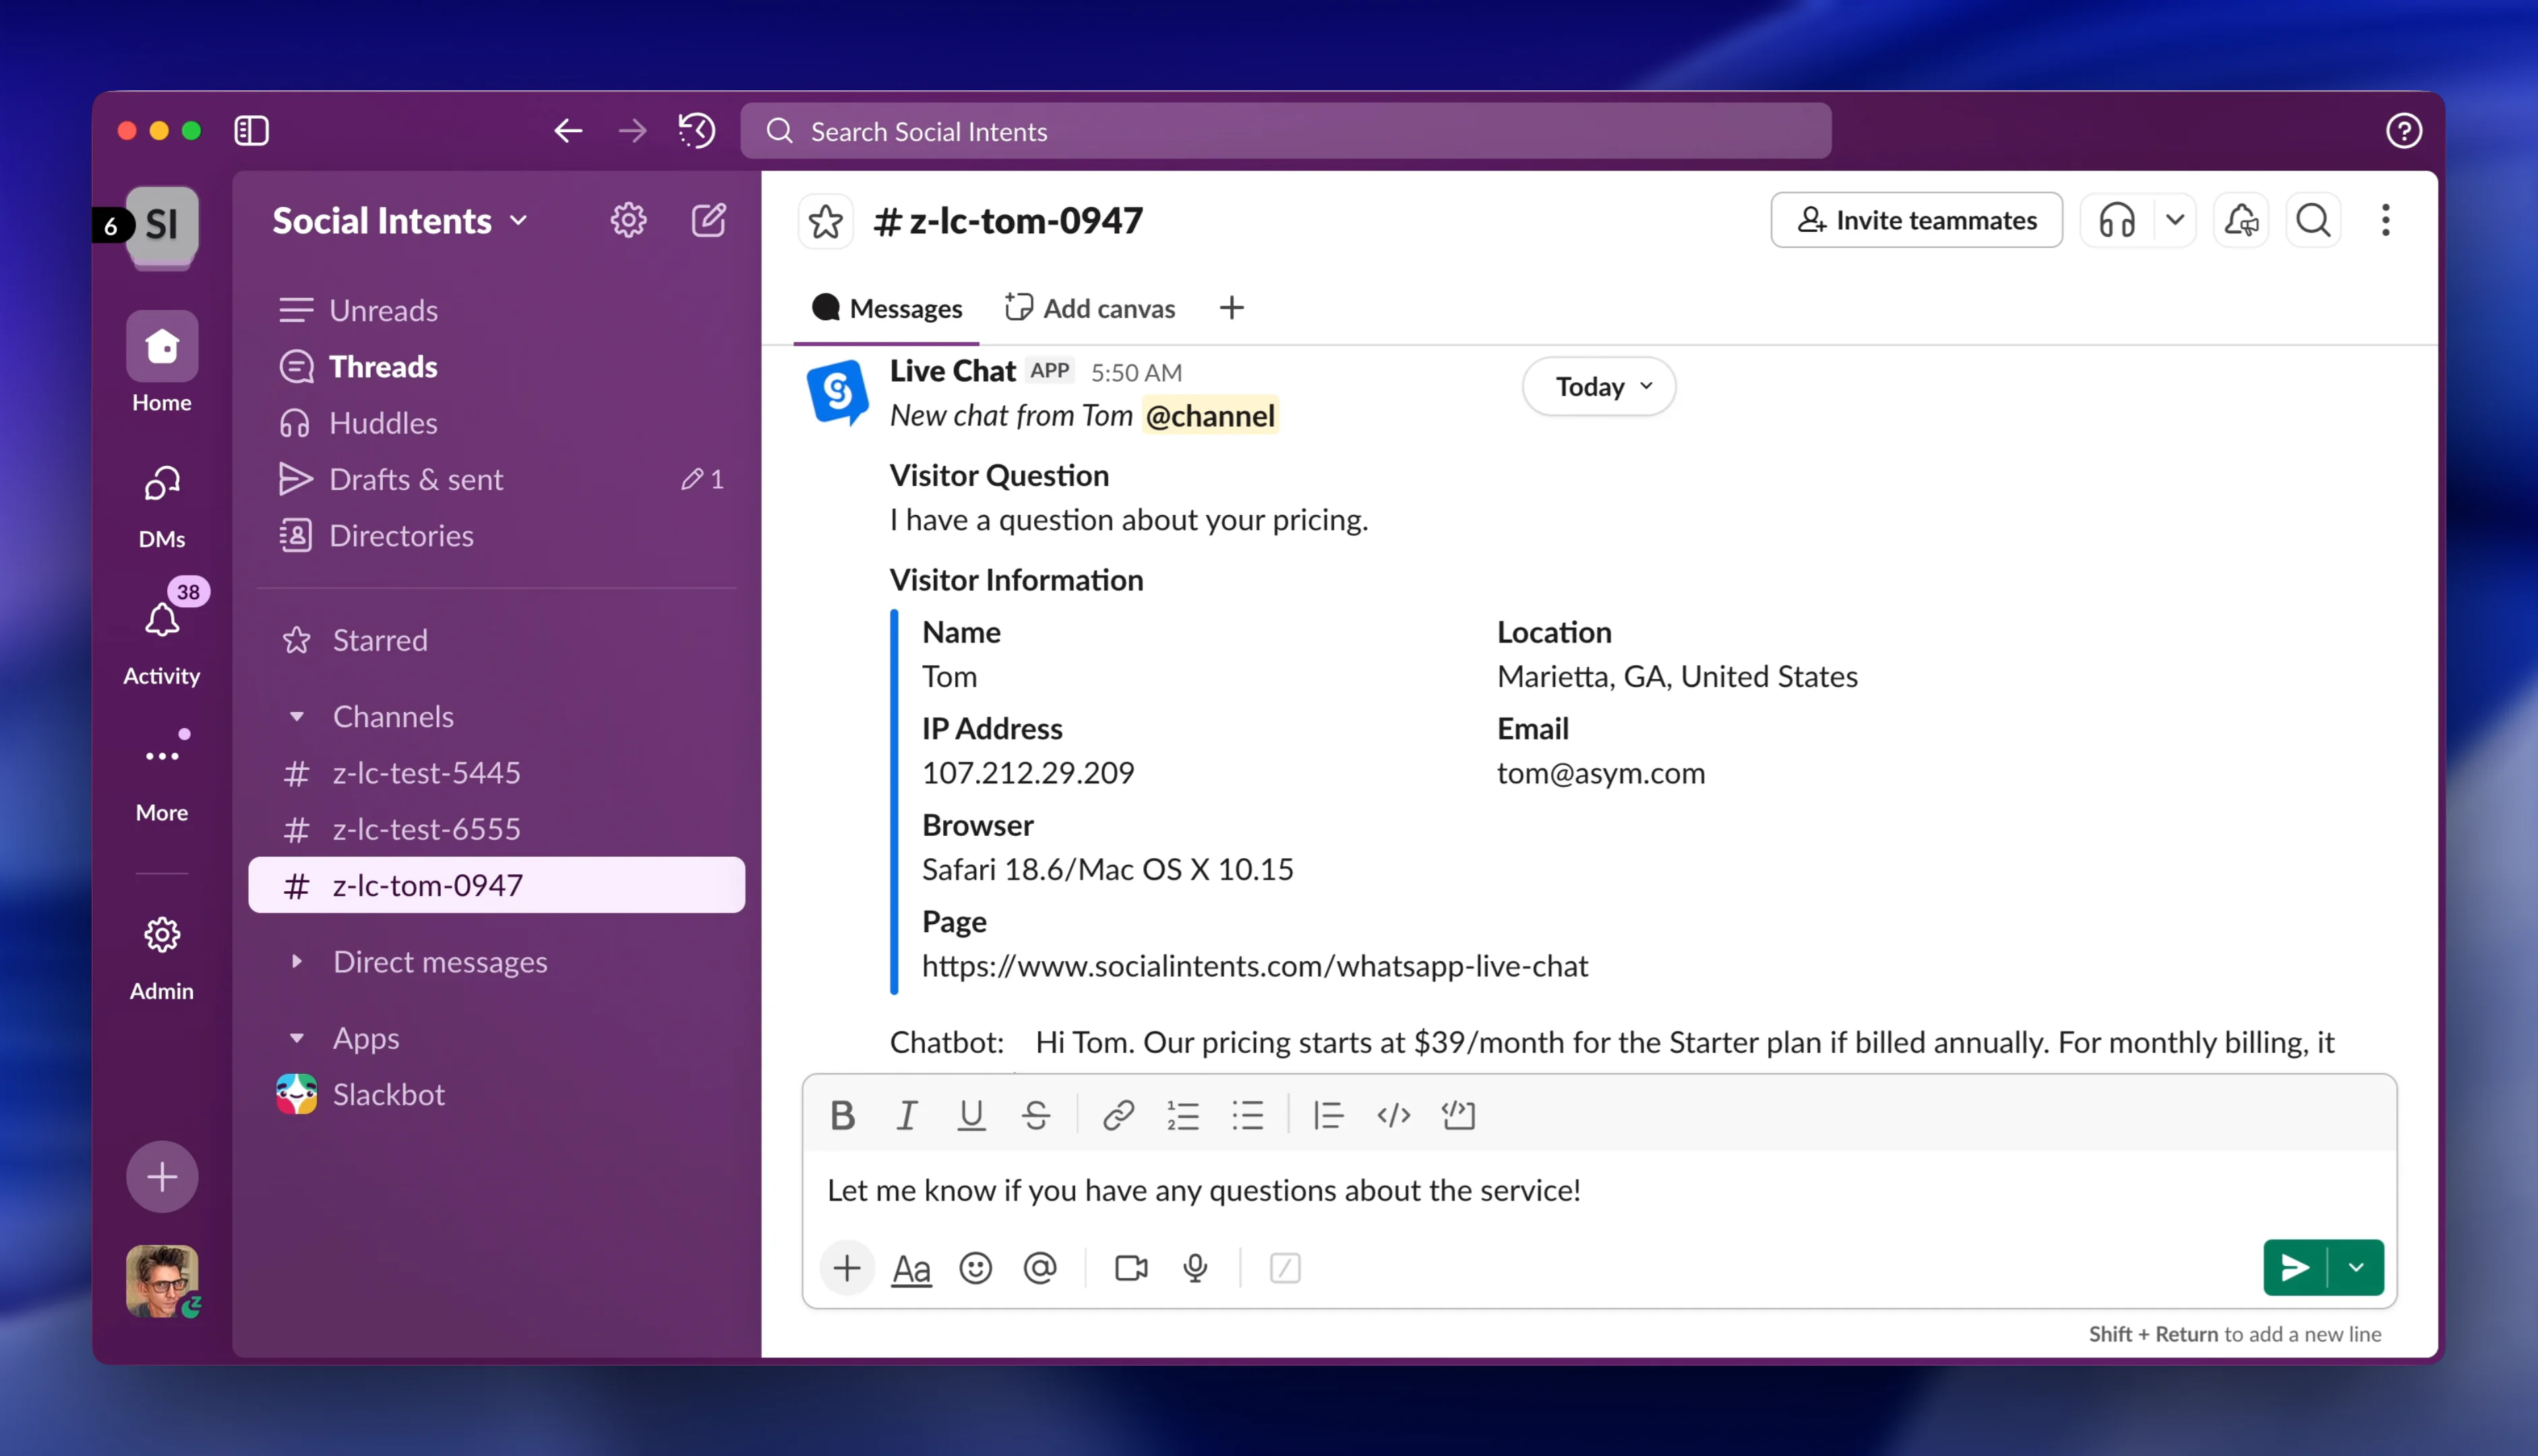Click inside the message input field
This screenshot has width=2538, height=1456.
click(x=1400, y=1190)
